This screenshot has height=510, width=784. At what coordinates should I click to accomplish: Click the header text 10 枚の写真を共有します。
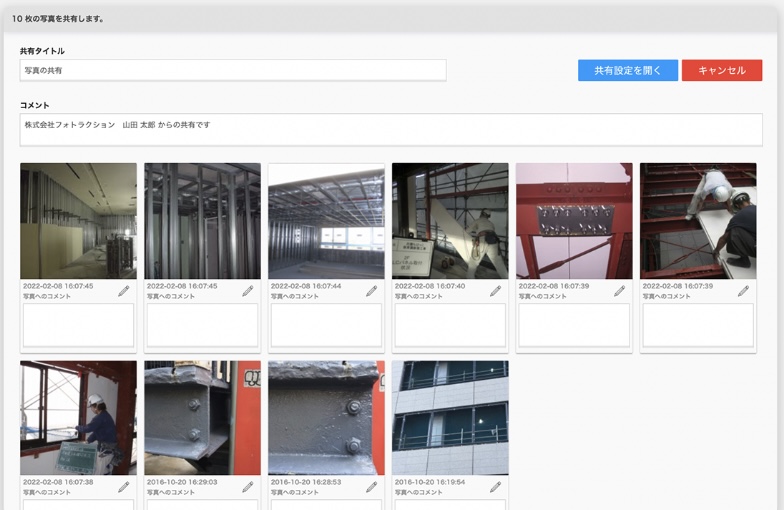tap(58, 18)
